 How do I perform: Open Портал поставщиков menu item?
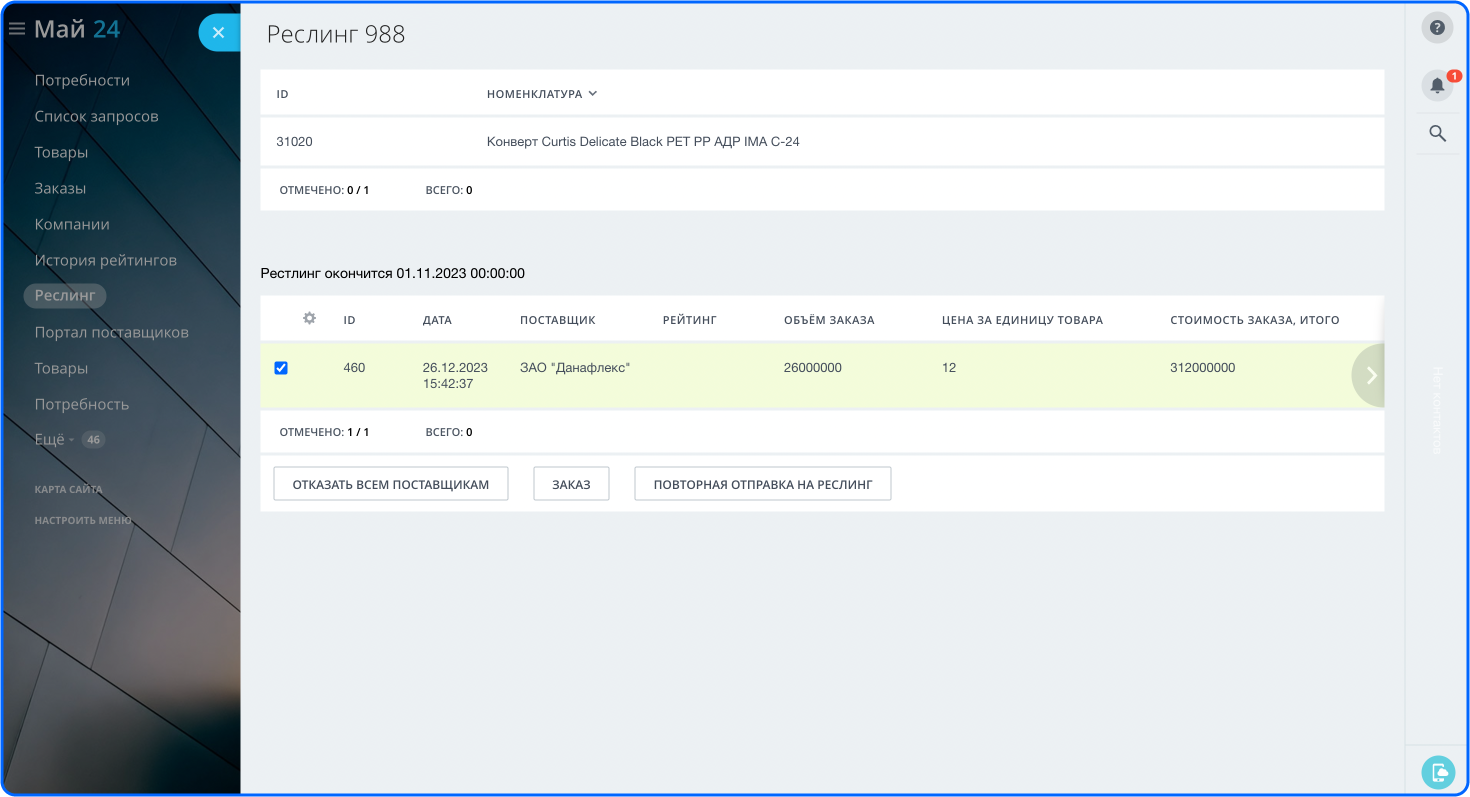click(111, 332)
